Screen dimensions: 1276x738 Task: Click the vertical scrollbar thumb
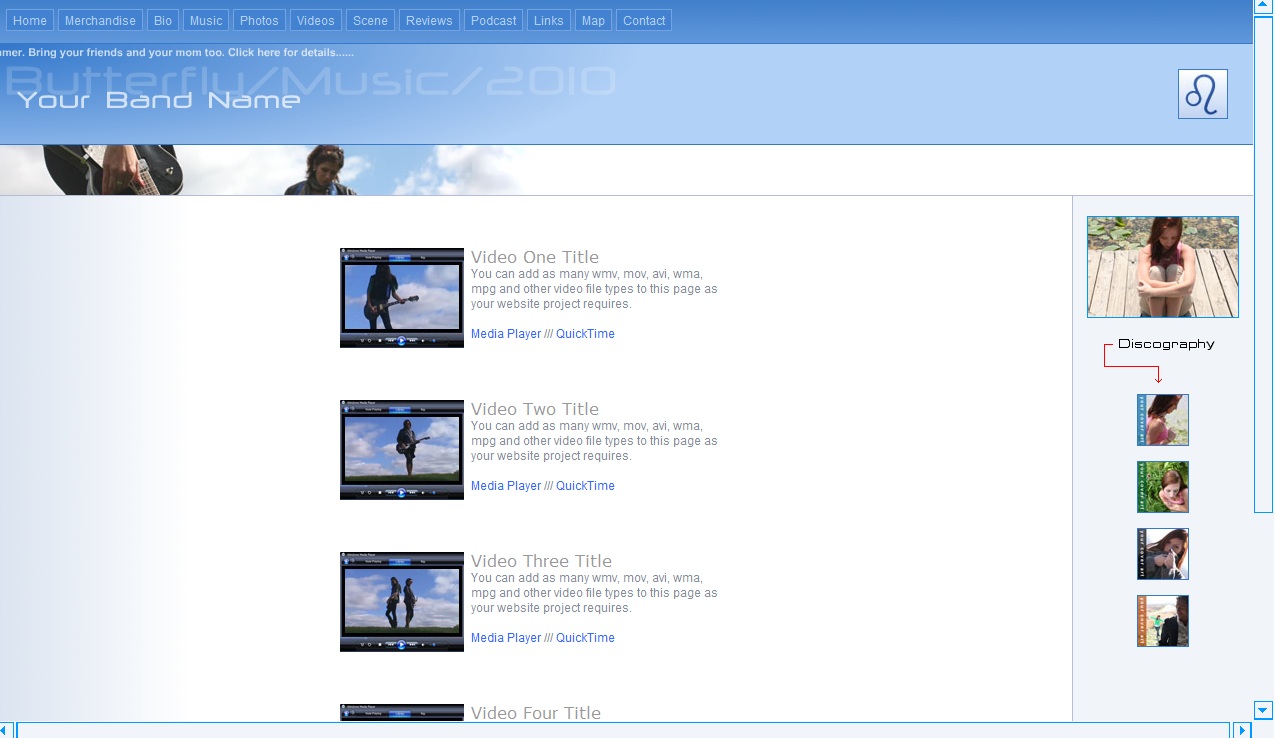[x=1264, y=265]
